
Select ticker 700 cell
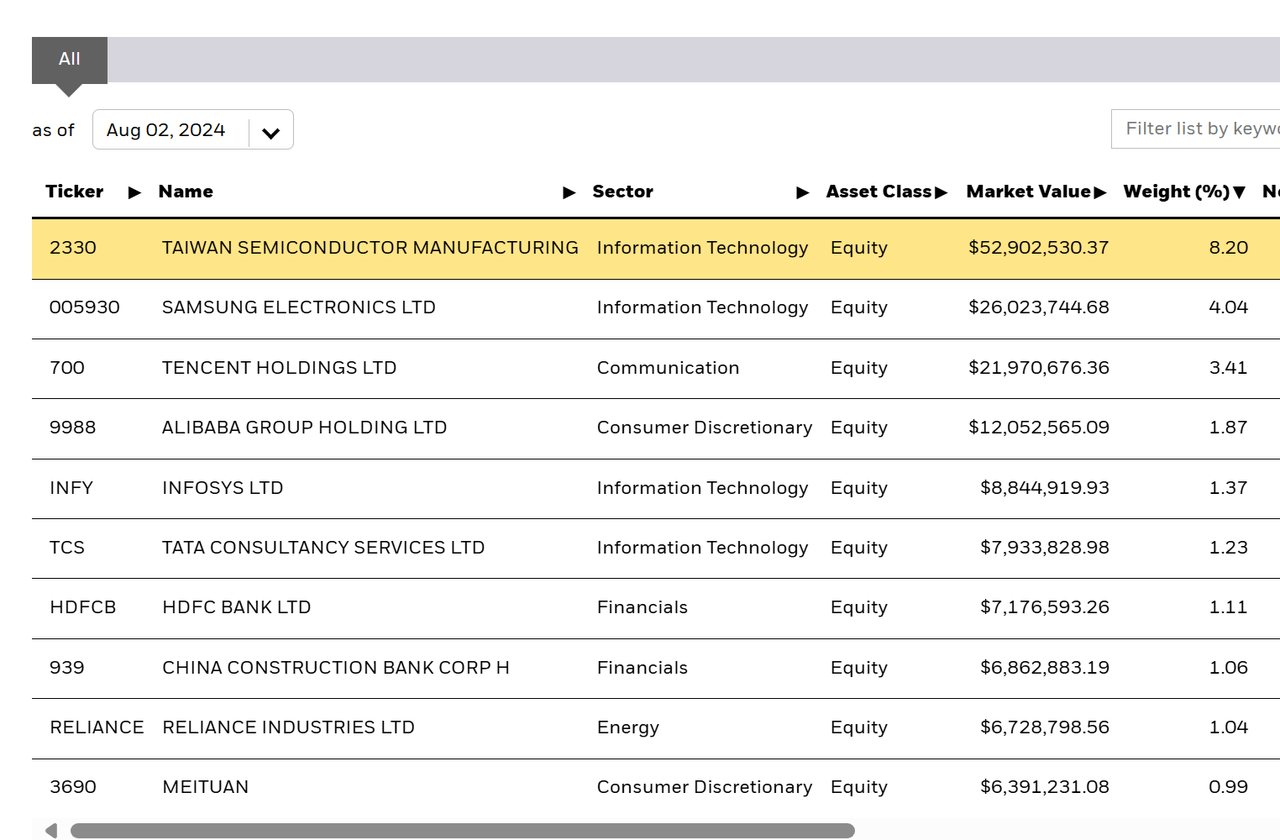coord(67,367)
